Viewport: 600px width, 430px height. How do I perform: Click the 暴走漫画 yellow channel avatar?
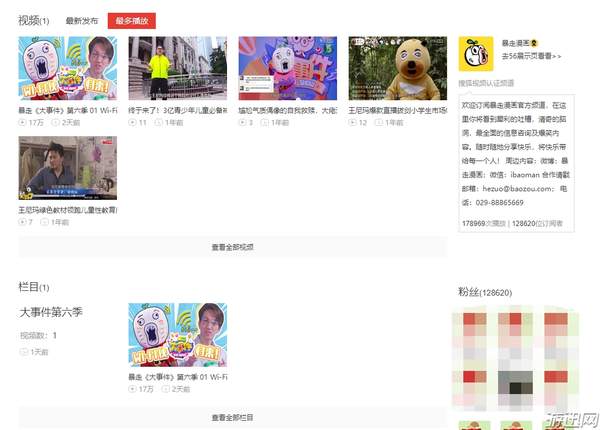pos(476,54)
